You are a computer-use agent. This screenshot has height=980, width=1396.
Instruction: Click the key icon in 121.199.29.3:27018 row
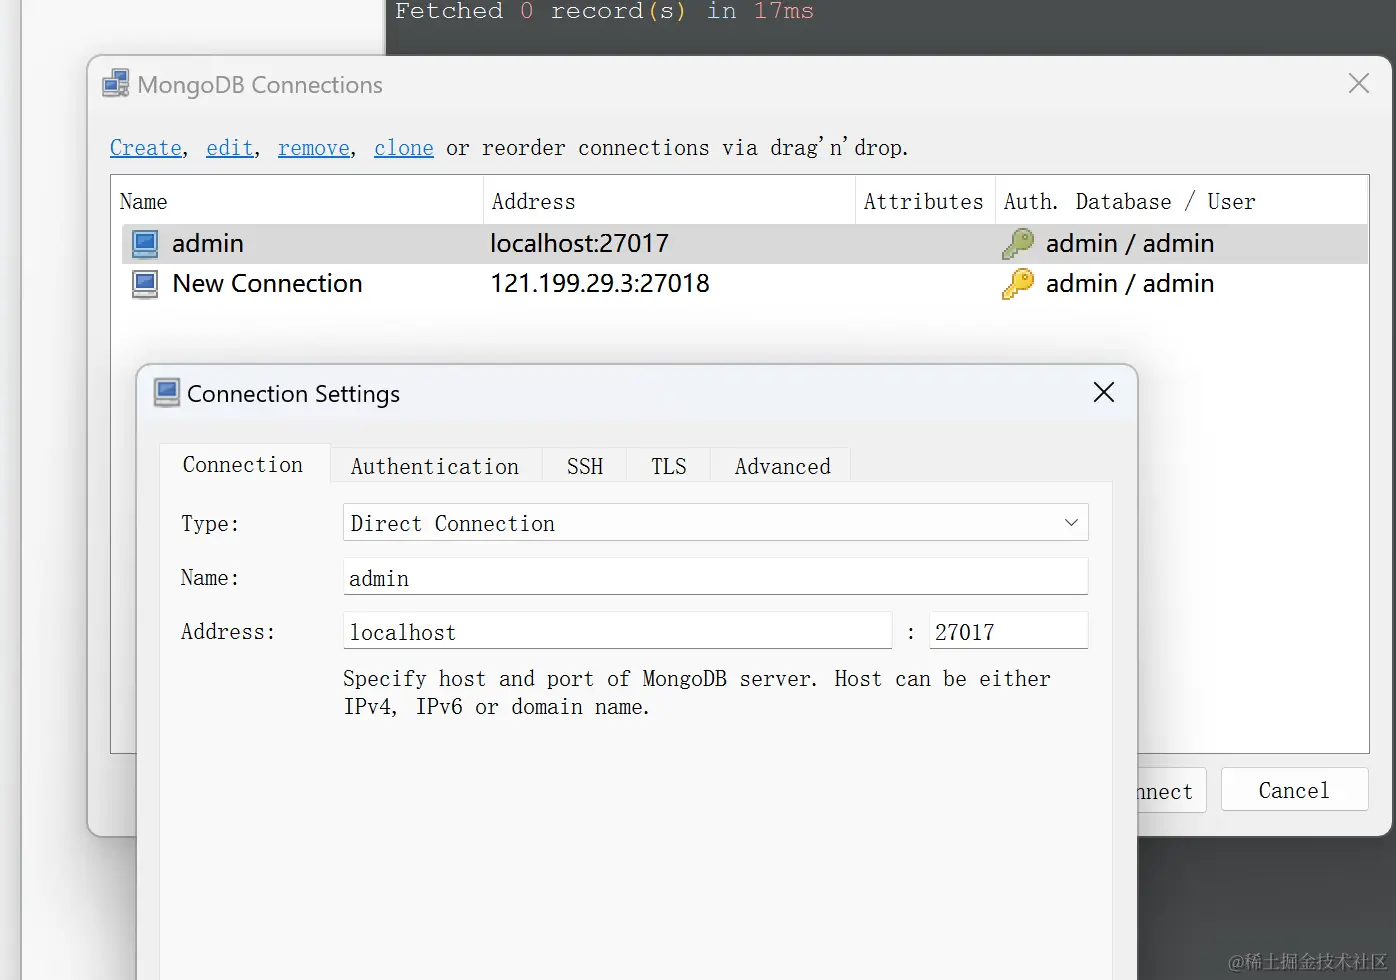tap(1018, 284)
